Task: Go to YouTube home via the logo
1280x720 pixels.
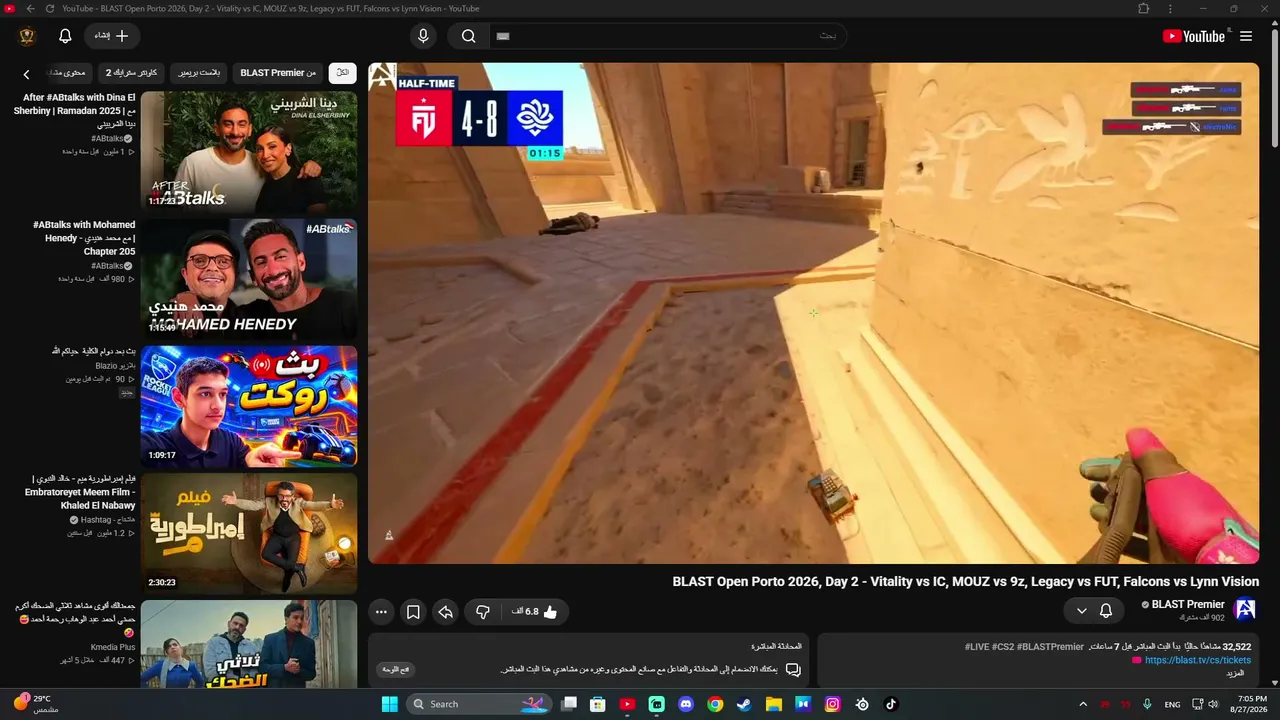Action: pos(1194,36)
